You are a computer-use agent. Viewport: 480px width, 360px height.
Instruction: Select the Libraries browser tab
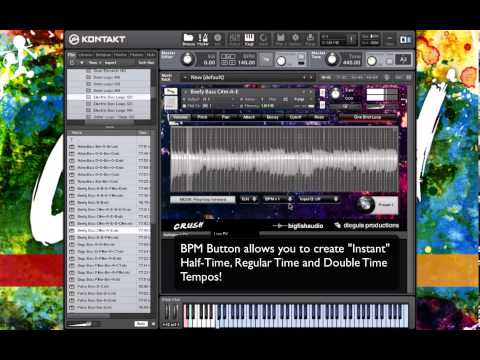(85, 55)
